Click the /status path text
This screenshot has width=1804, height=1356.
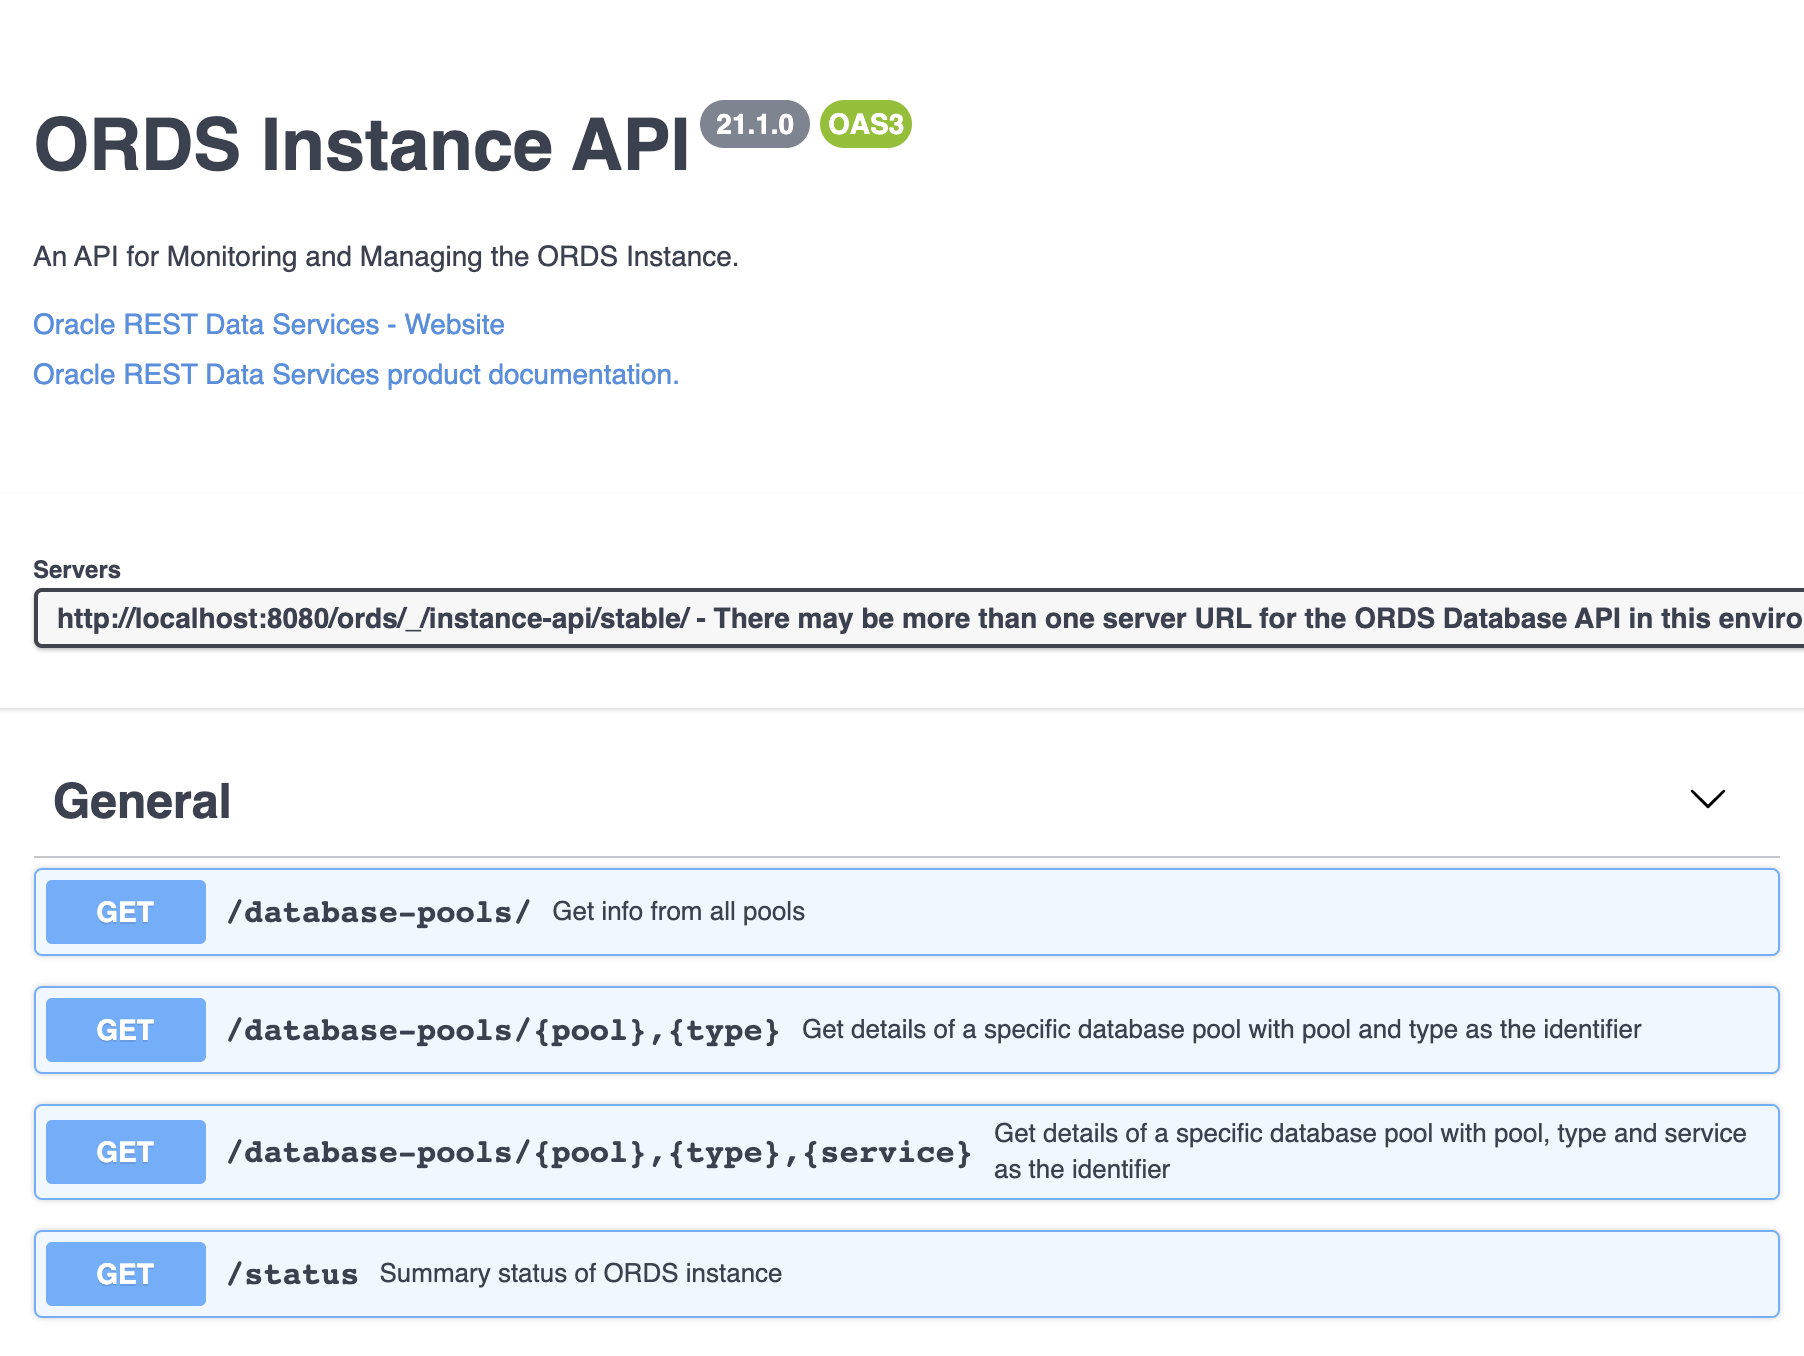[x=292, y=1274]
